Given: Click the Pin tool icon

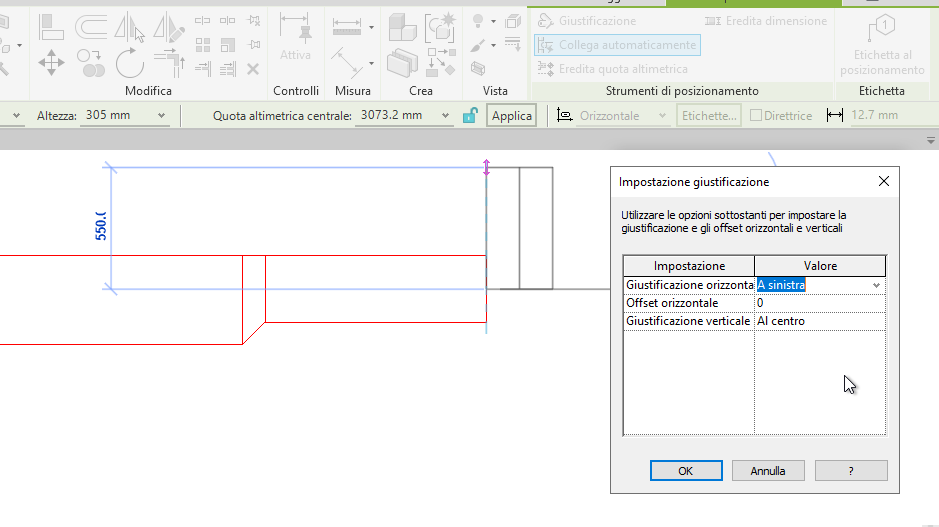Looking at the screenshot, I should [253, 45].
